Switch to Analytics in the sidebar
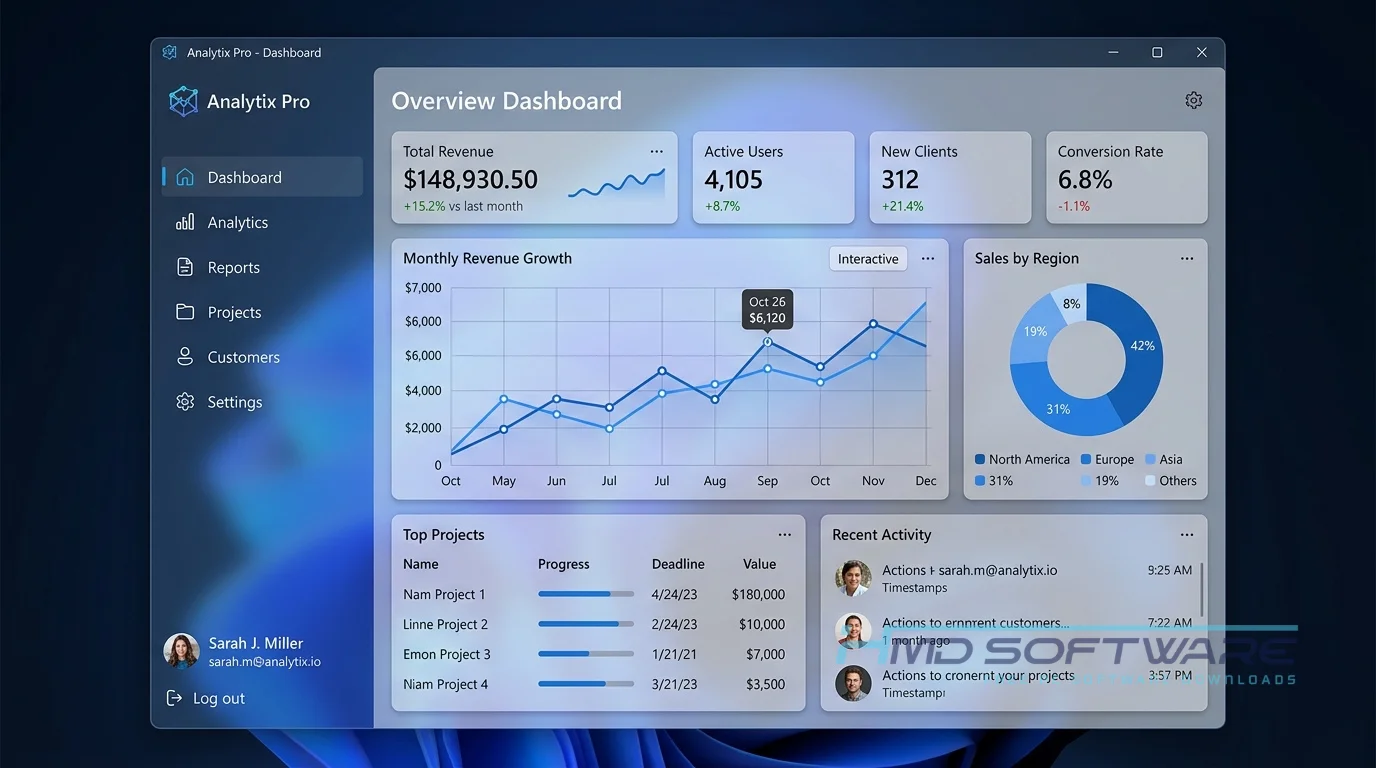Viewport: 1376px width, 768px height. [262, 222]
